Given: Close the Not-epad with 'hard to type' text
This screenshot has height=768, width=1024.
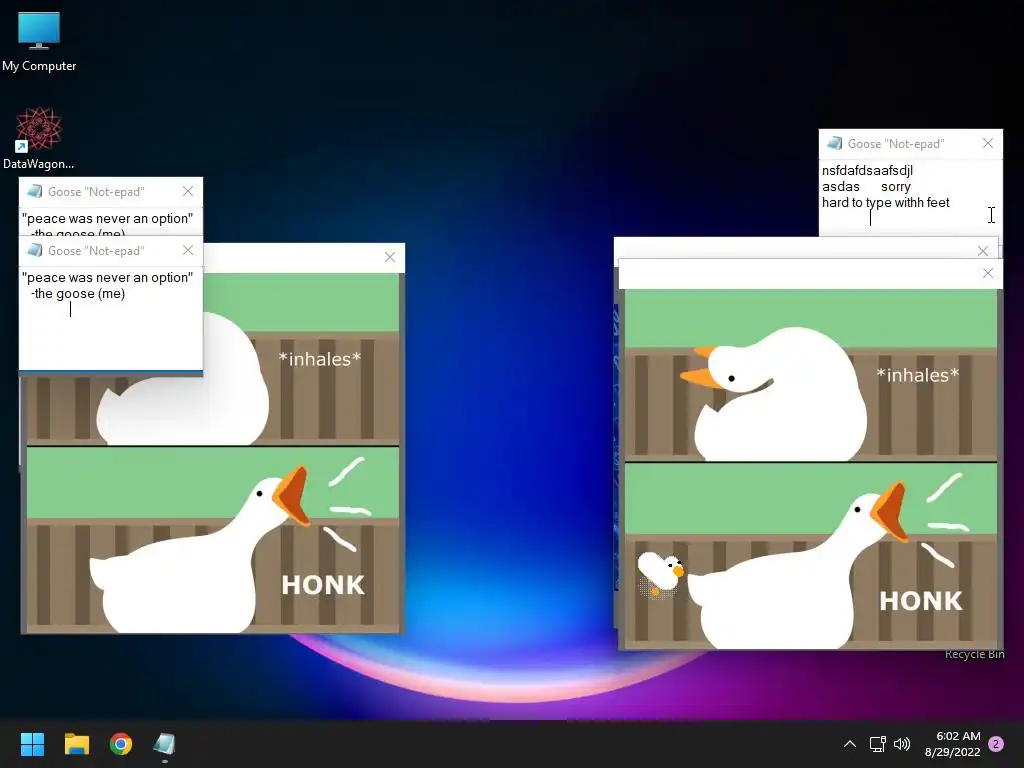Looking at the screenshot, I should pos(987,143).
